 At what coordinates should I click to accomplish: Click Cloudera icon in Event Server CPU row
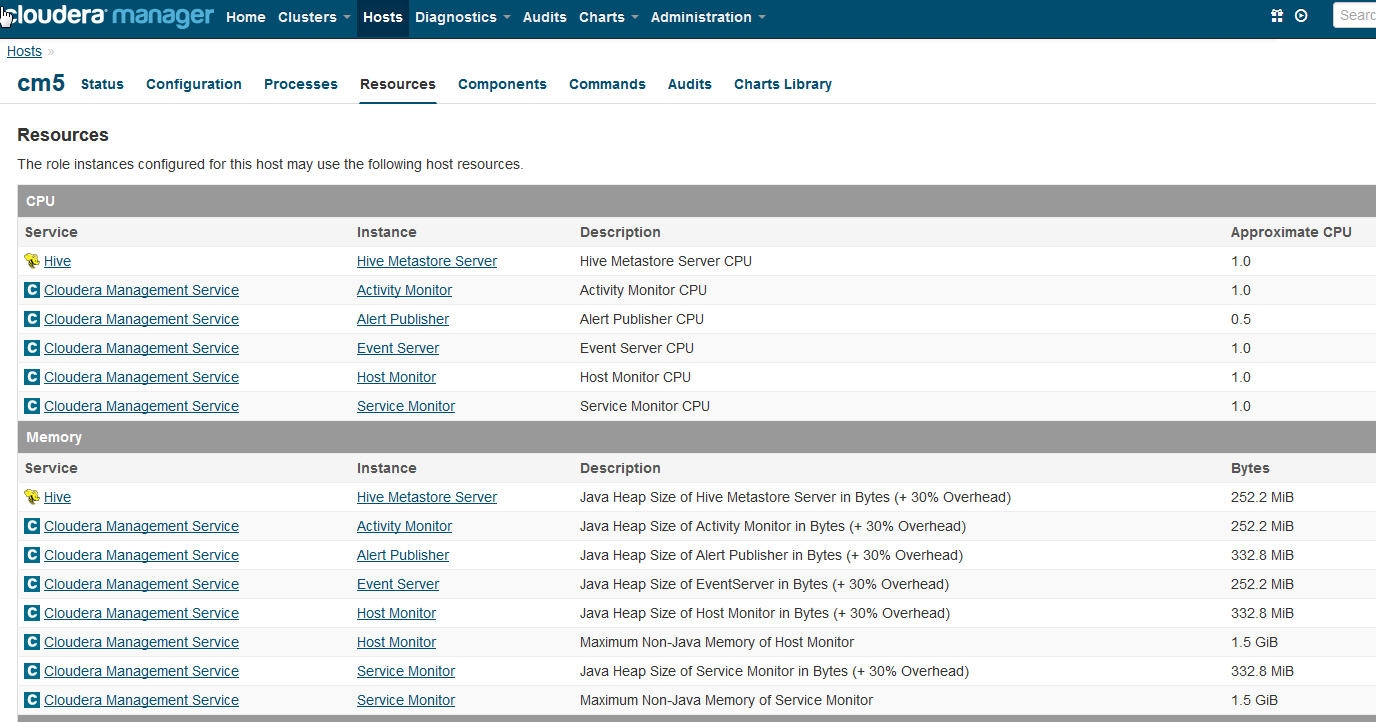coord(32,348)
